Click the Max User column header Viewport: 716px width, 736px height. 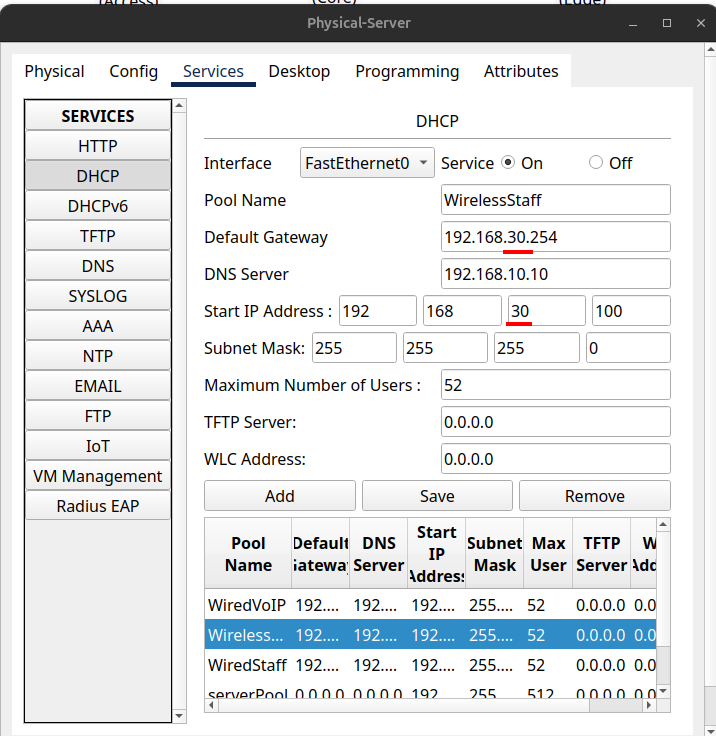pos(548,554)
